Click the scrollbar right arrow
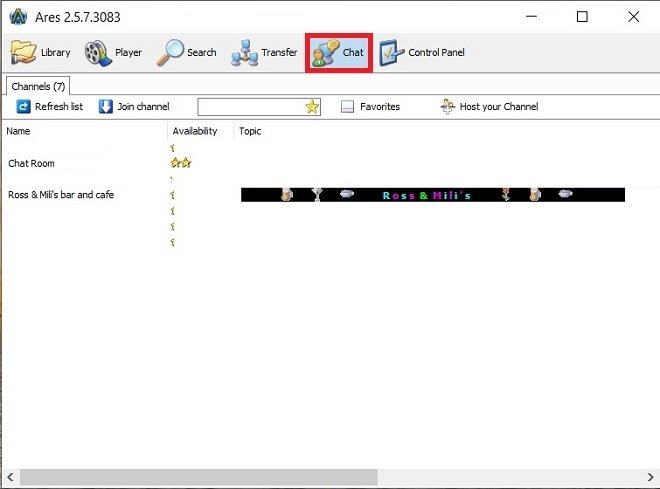660x489 pixels. (650, 477)
